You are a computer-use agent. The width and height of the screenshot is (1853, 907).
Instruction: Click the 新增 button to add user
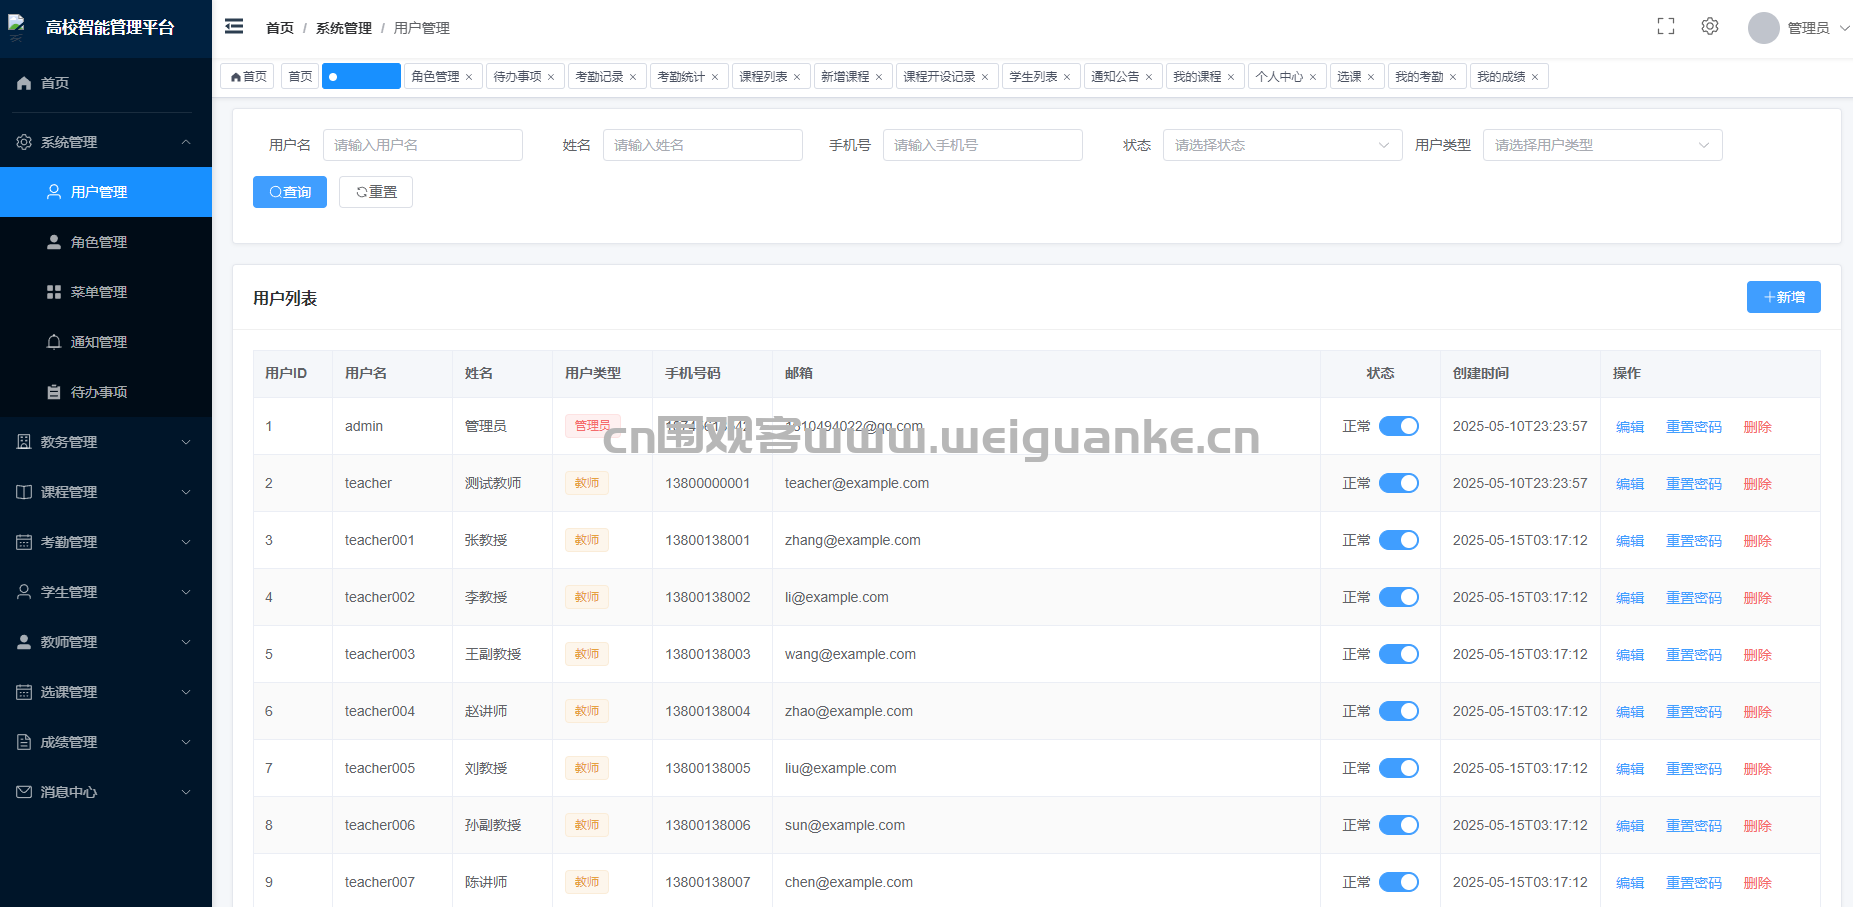coord(1783,297)
